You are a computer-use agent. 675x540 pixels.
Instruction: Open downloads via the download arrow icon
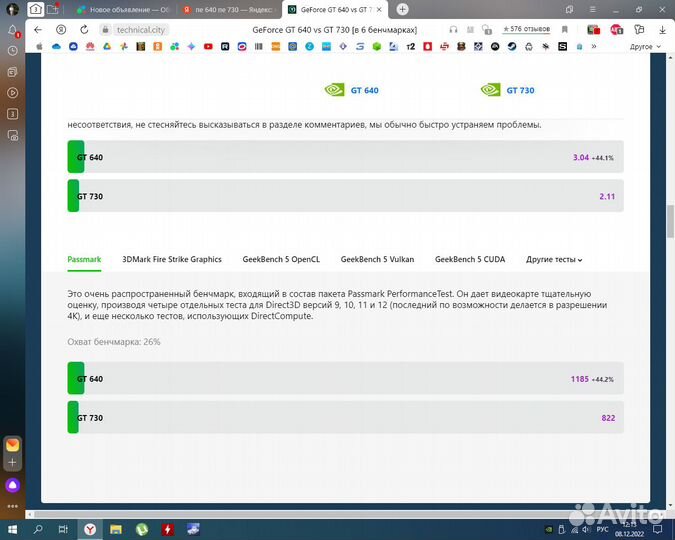pos(663,30)
